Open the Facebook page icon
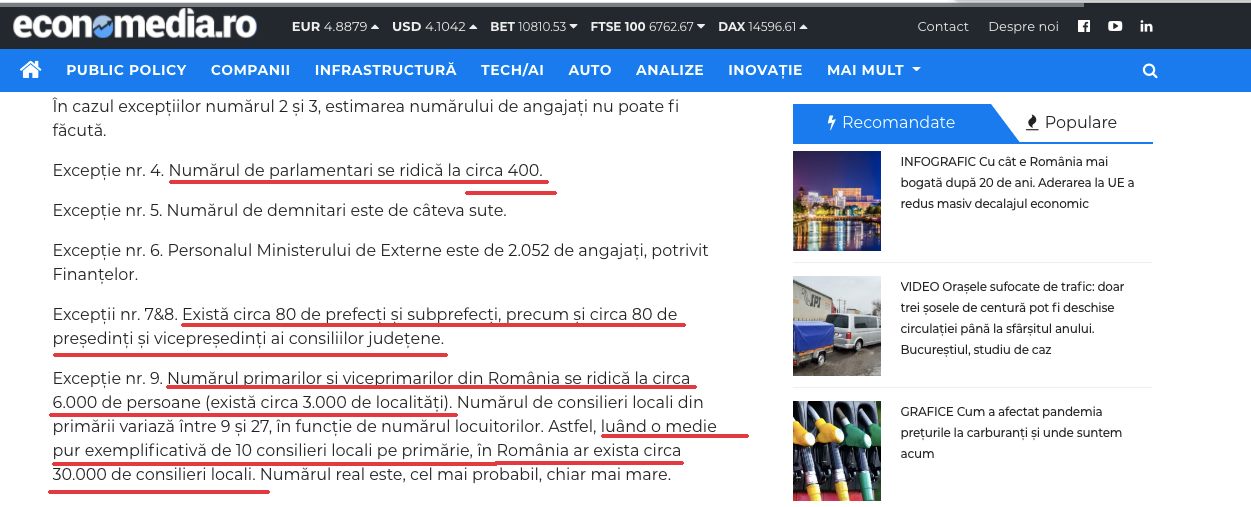Viewport: 1251px width, 507px height. (x=1084, y=27)
